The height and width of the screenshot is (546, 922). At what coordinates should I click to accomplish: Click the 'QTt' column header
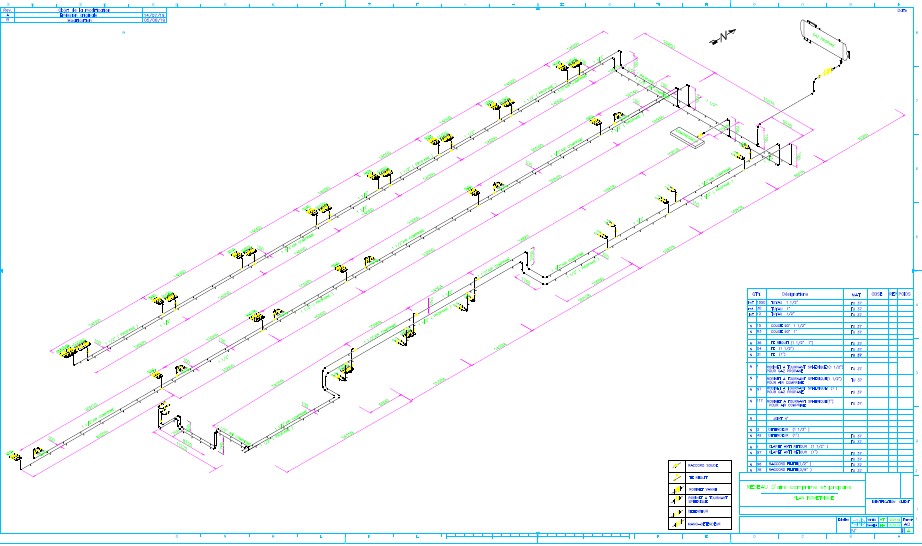[x=756, y=294]
